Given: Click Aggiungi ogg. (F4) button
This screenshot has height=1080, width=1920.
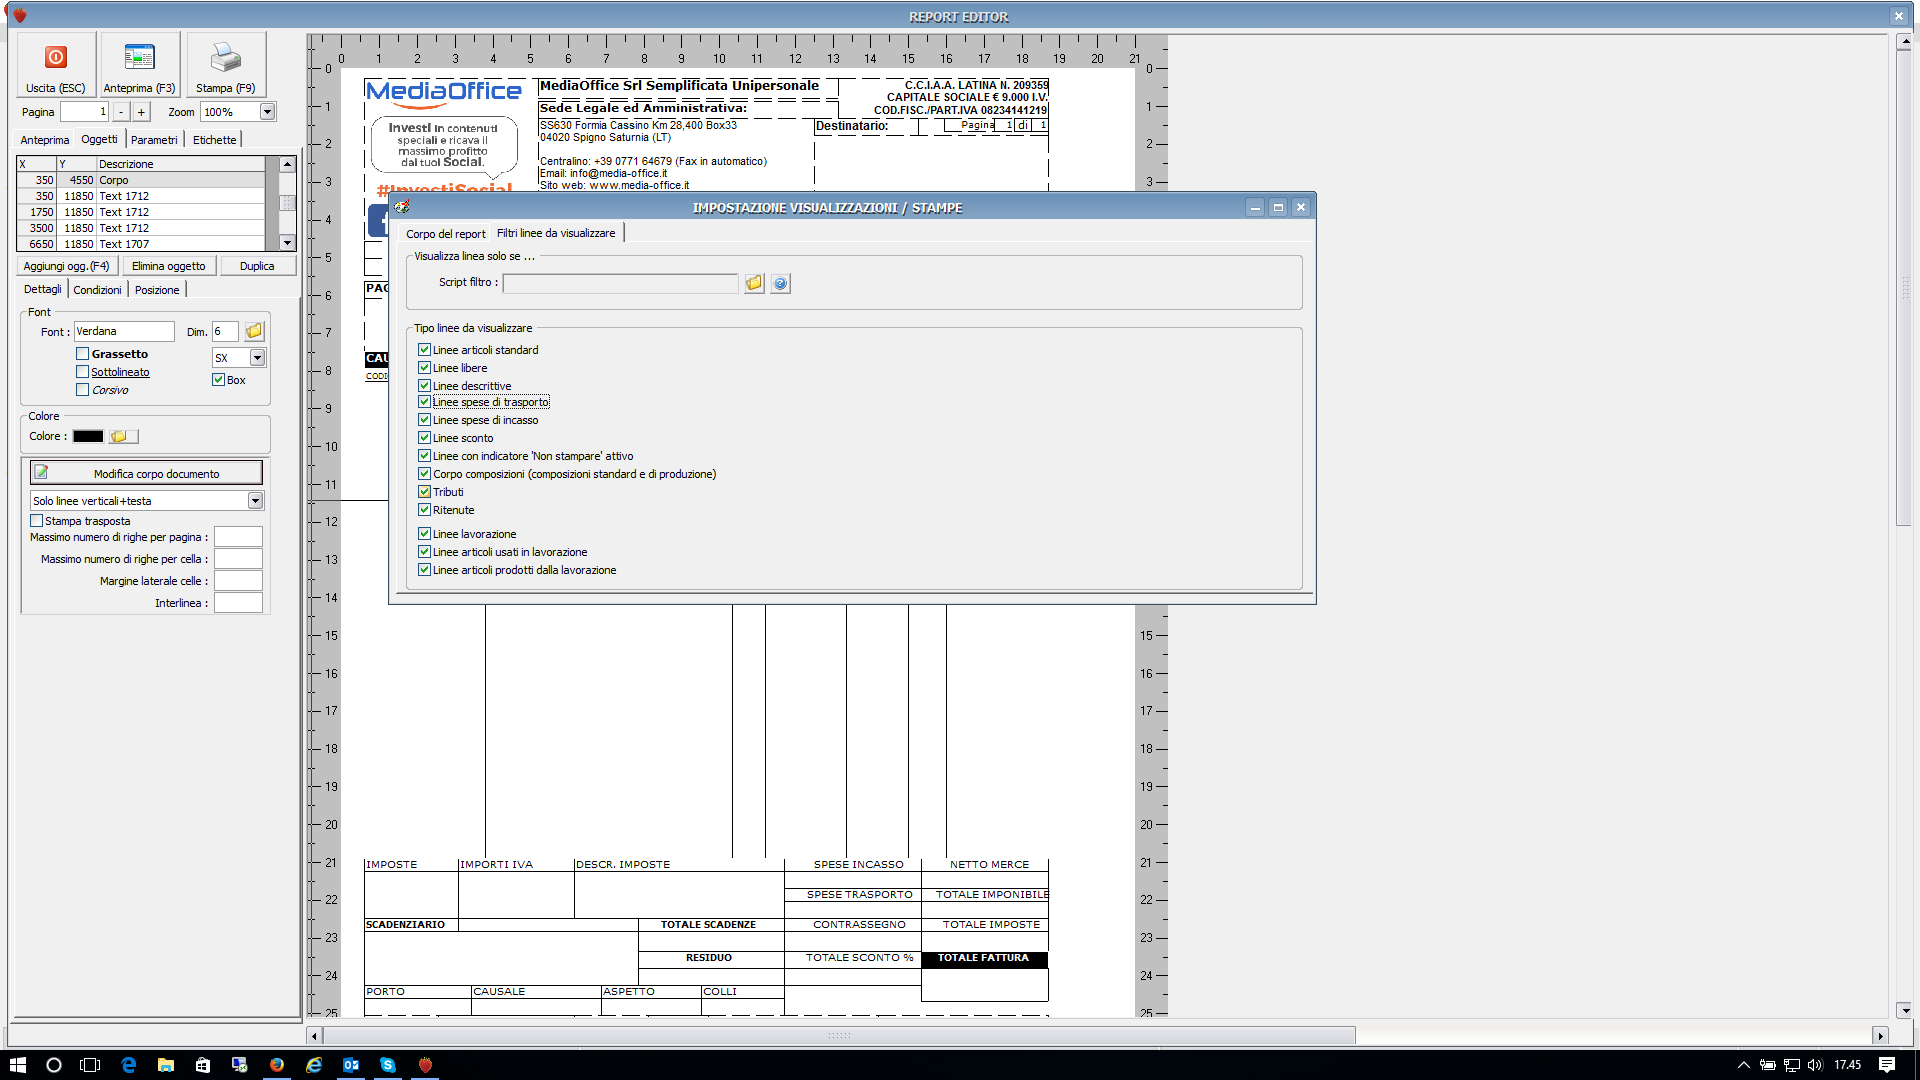Looking at the screenshot, I should pyautogui.click(x=67, y=266).
